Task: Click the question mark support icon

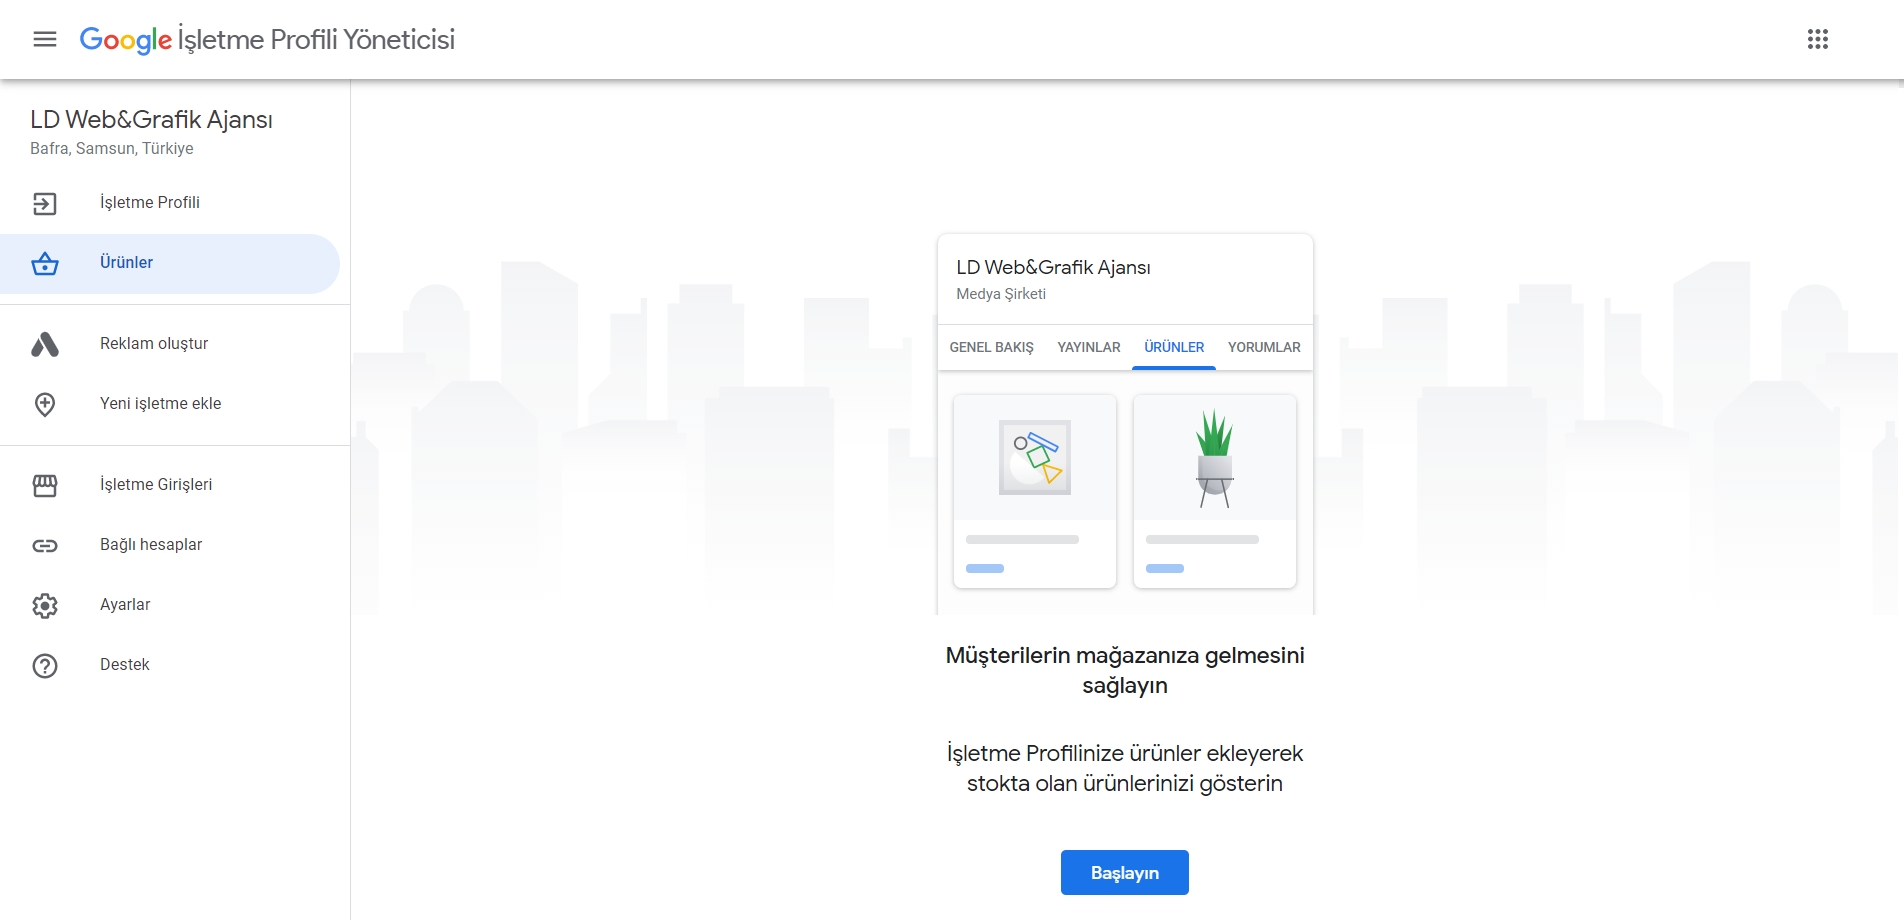Action: [45, 666]
